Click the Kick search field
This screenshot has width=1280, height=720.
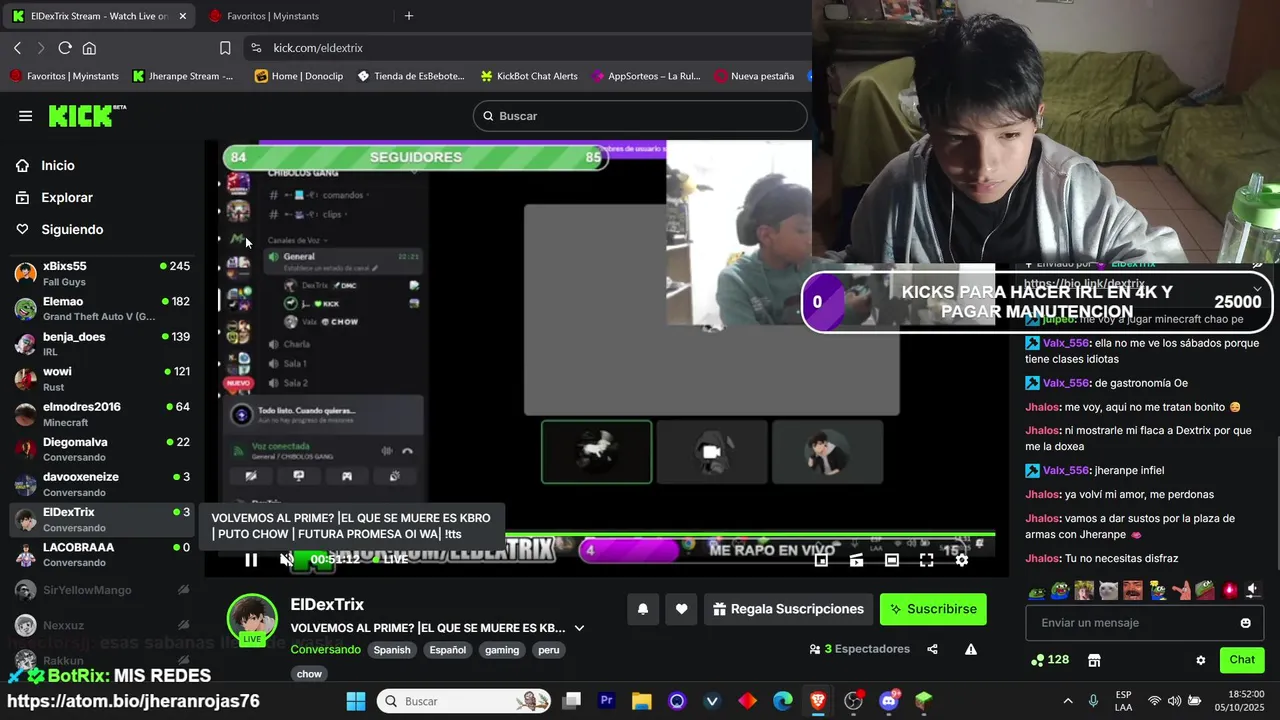pyautogui.click(x=640, y=116)
